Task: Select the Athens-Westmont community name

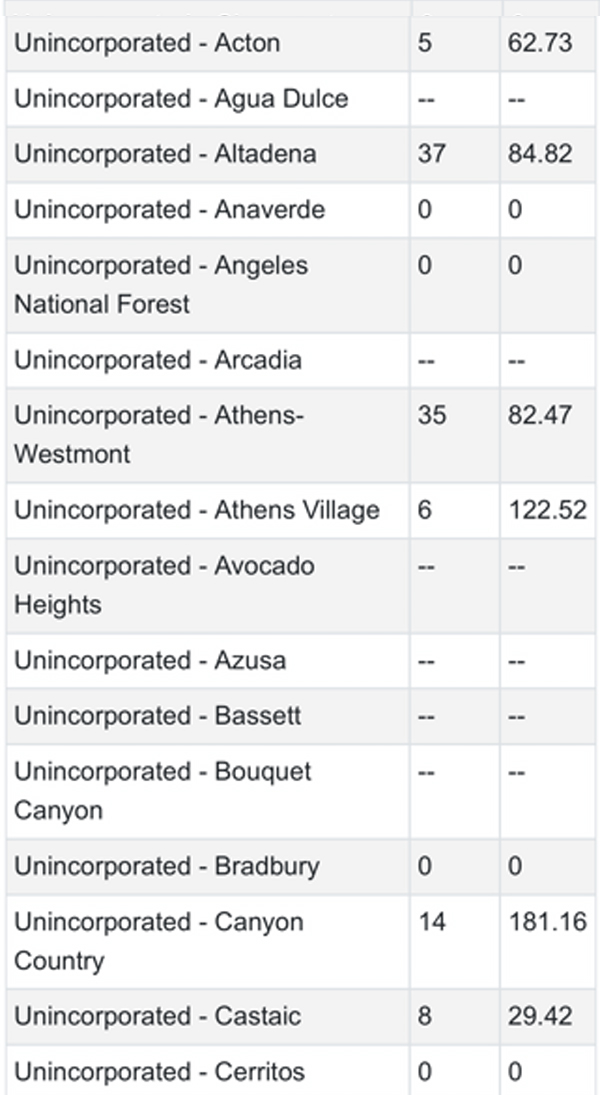Action: (158, 434)
